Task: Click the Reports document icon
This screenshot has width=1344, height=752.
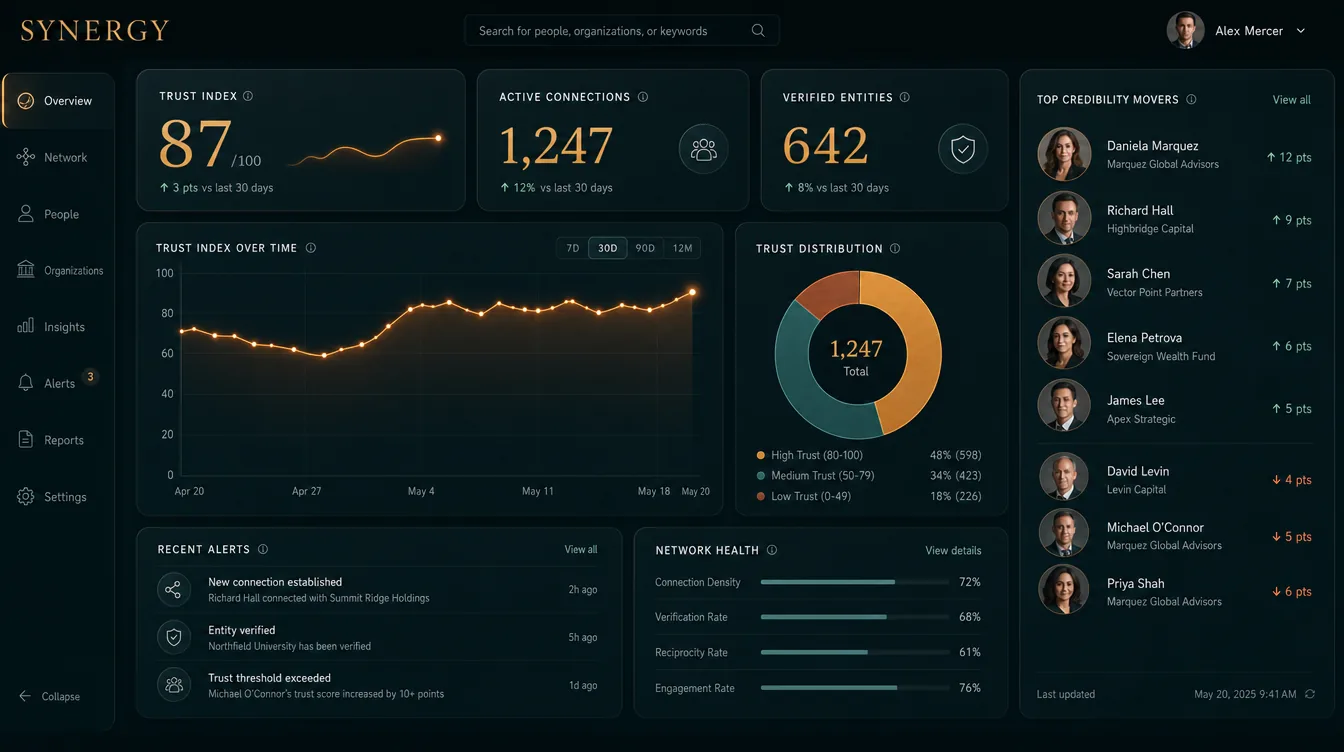Action: pos(26,440)
